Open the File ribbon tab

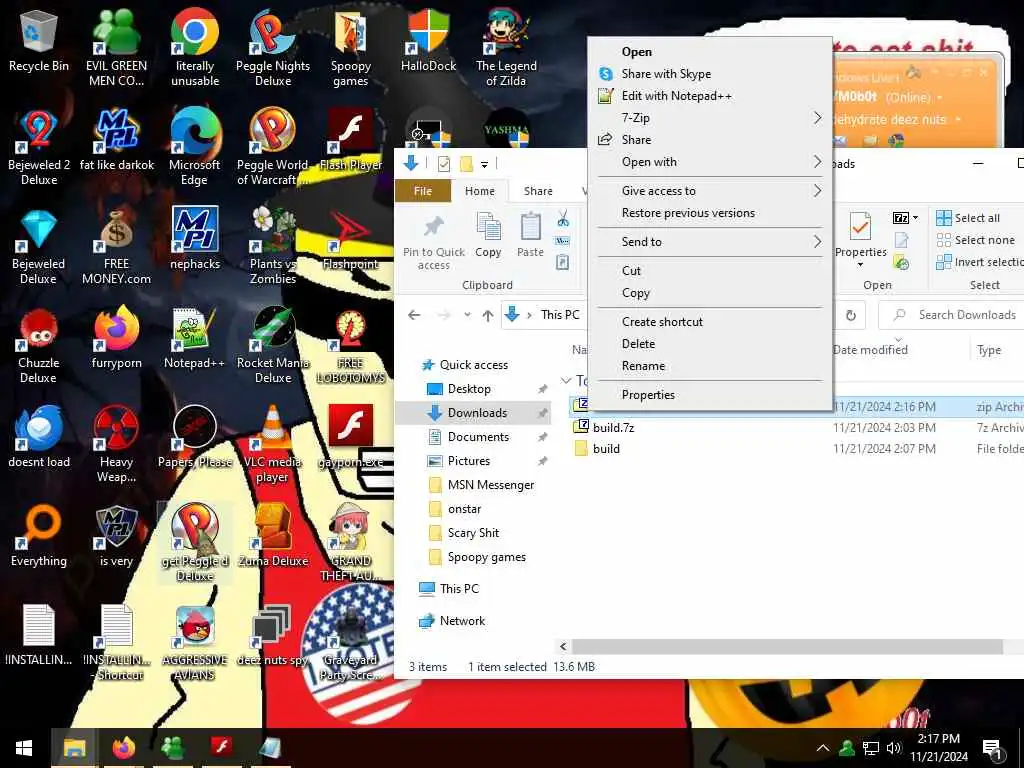click(423, 191)
